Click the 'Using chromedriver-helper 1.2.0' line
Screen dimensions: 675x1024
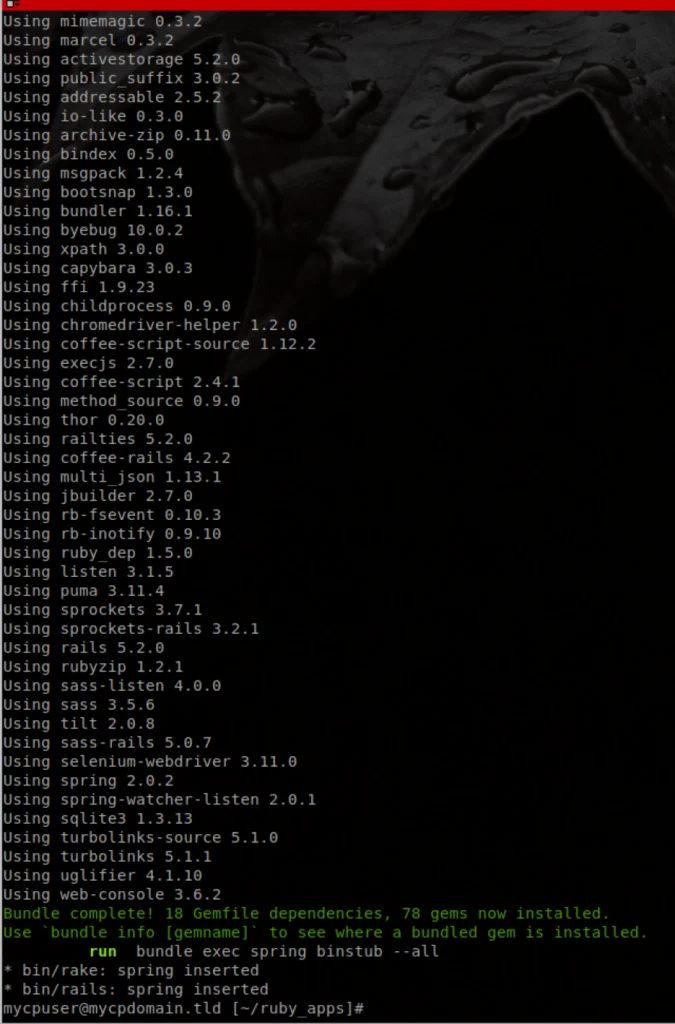[x=149, y=325]
